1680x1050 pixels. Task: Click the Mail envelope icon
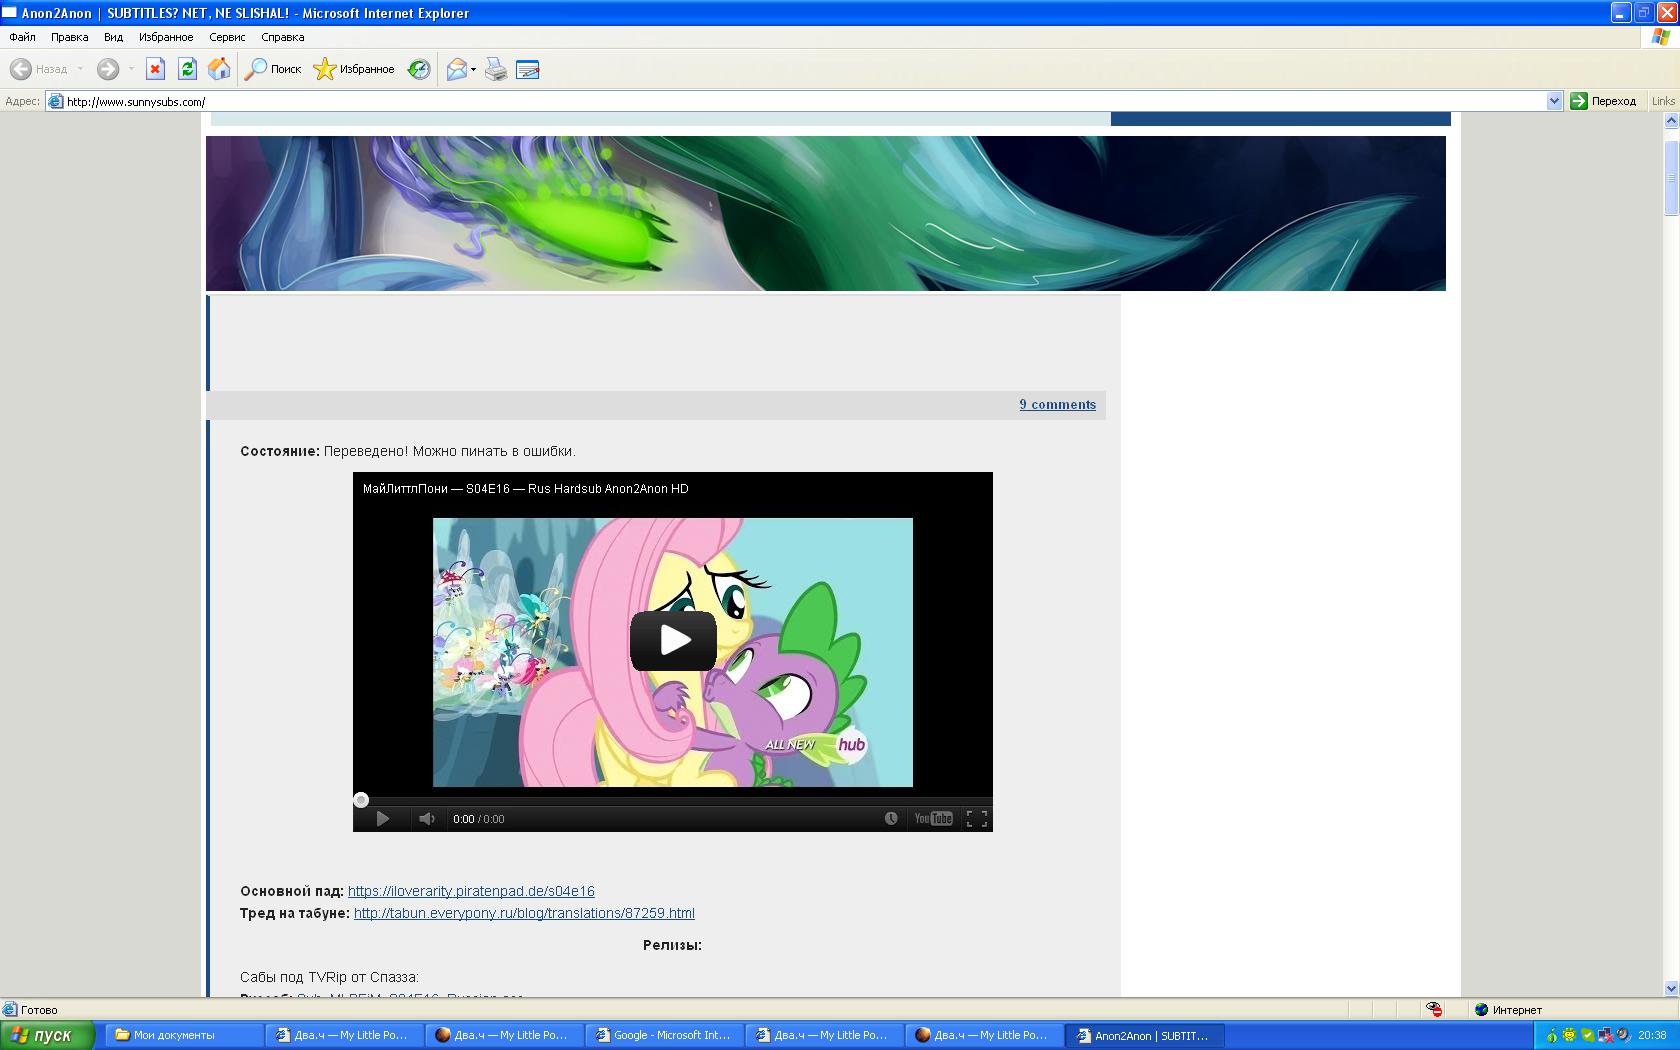[457, 69]
